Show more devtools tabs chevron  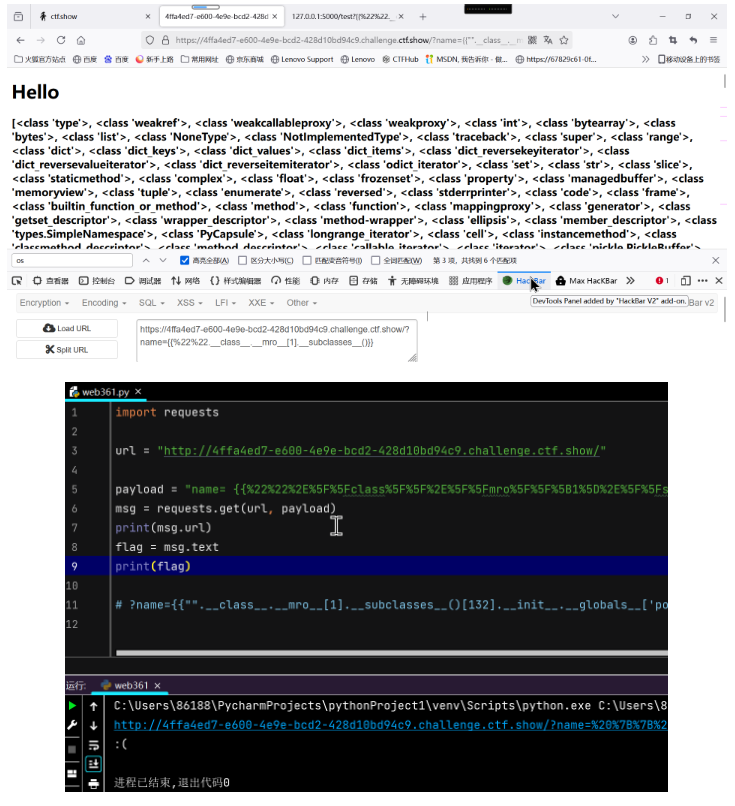(x=631, y=281)
